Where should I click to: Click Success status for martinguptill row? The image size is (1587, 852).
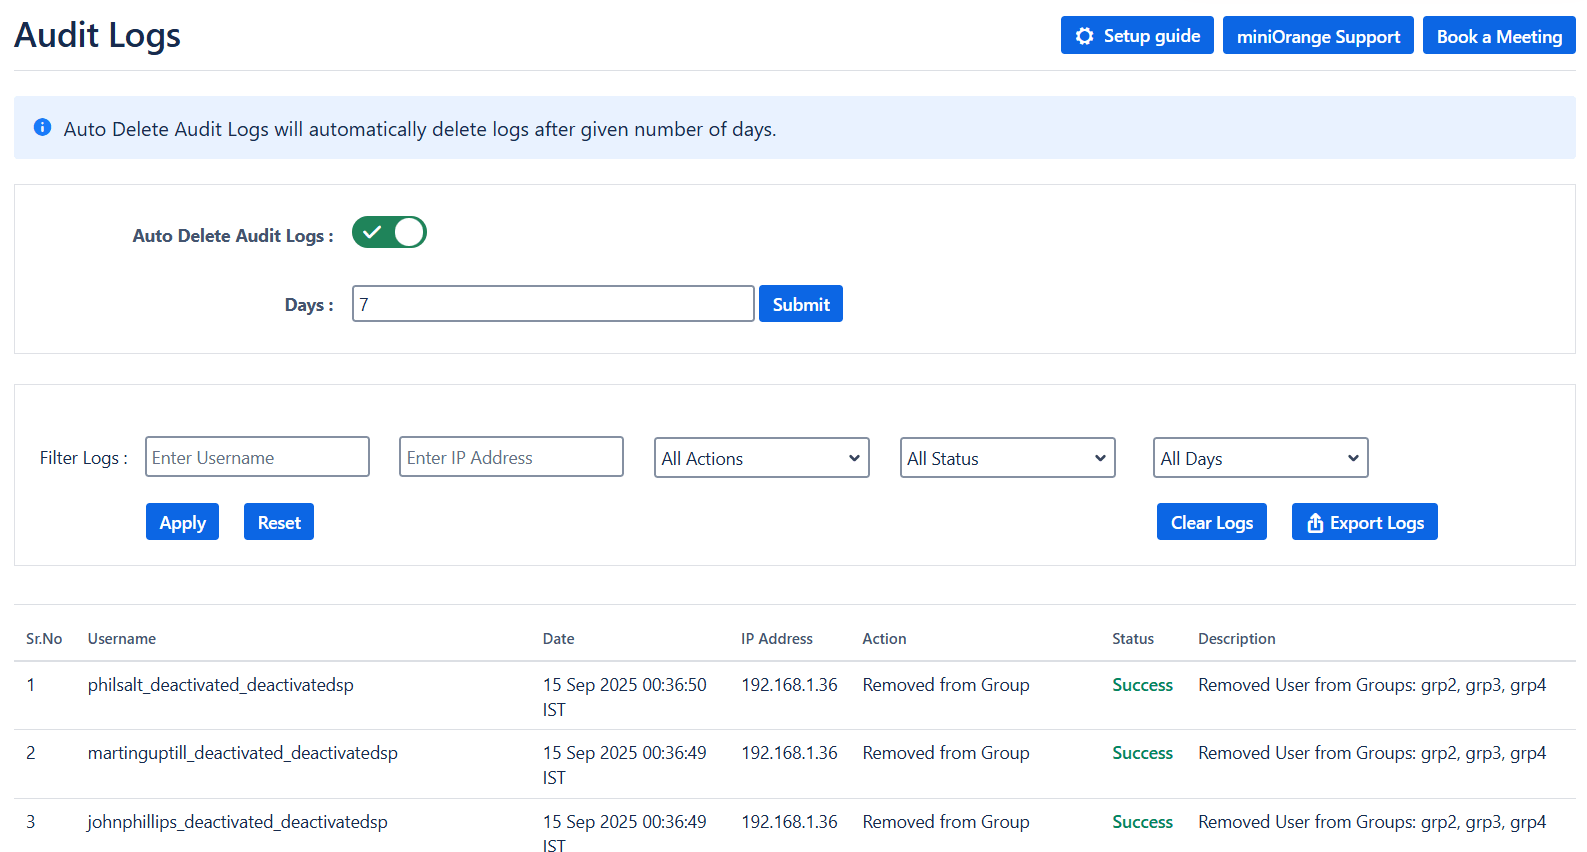click(x=1142, y=753)
